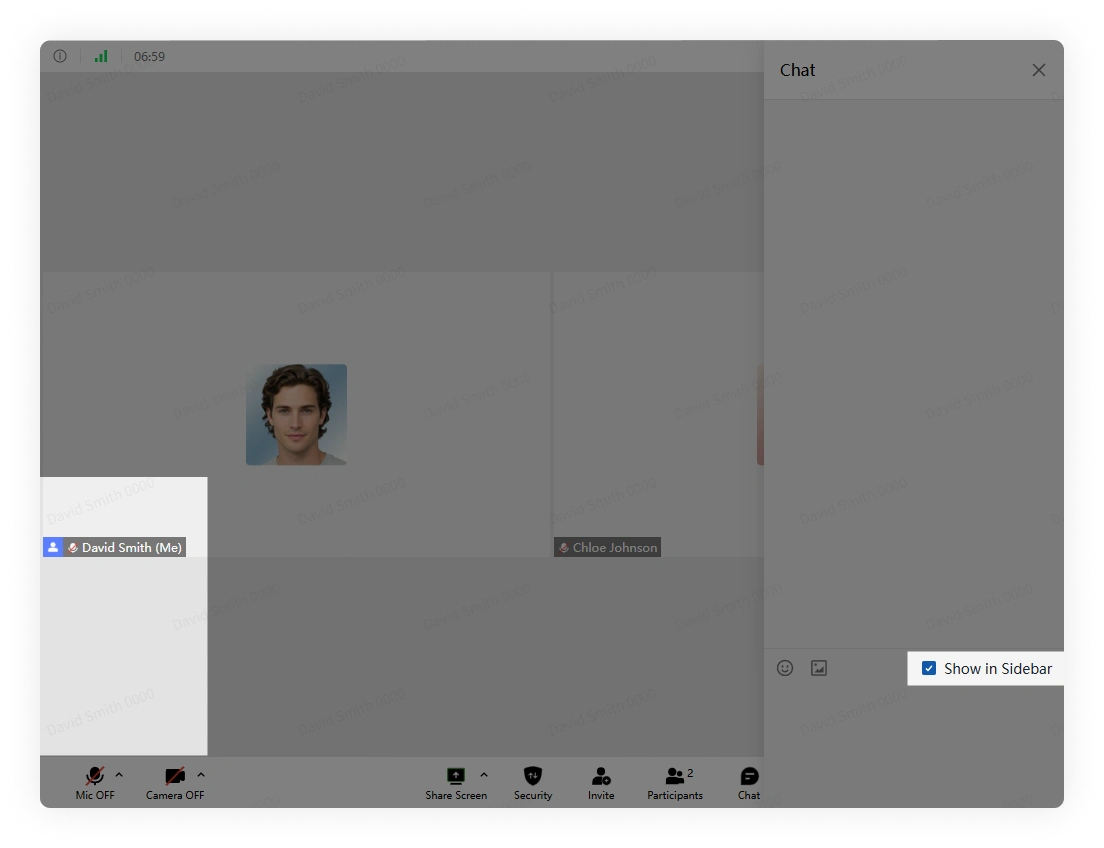
Task: Start sharing with Share Screen button
Action: click(x=456, y=783)
